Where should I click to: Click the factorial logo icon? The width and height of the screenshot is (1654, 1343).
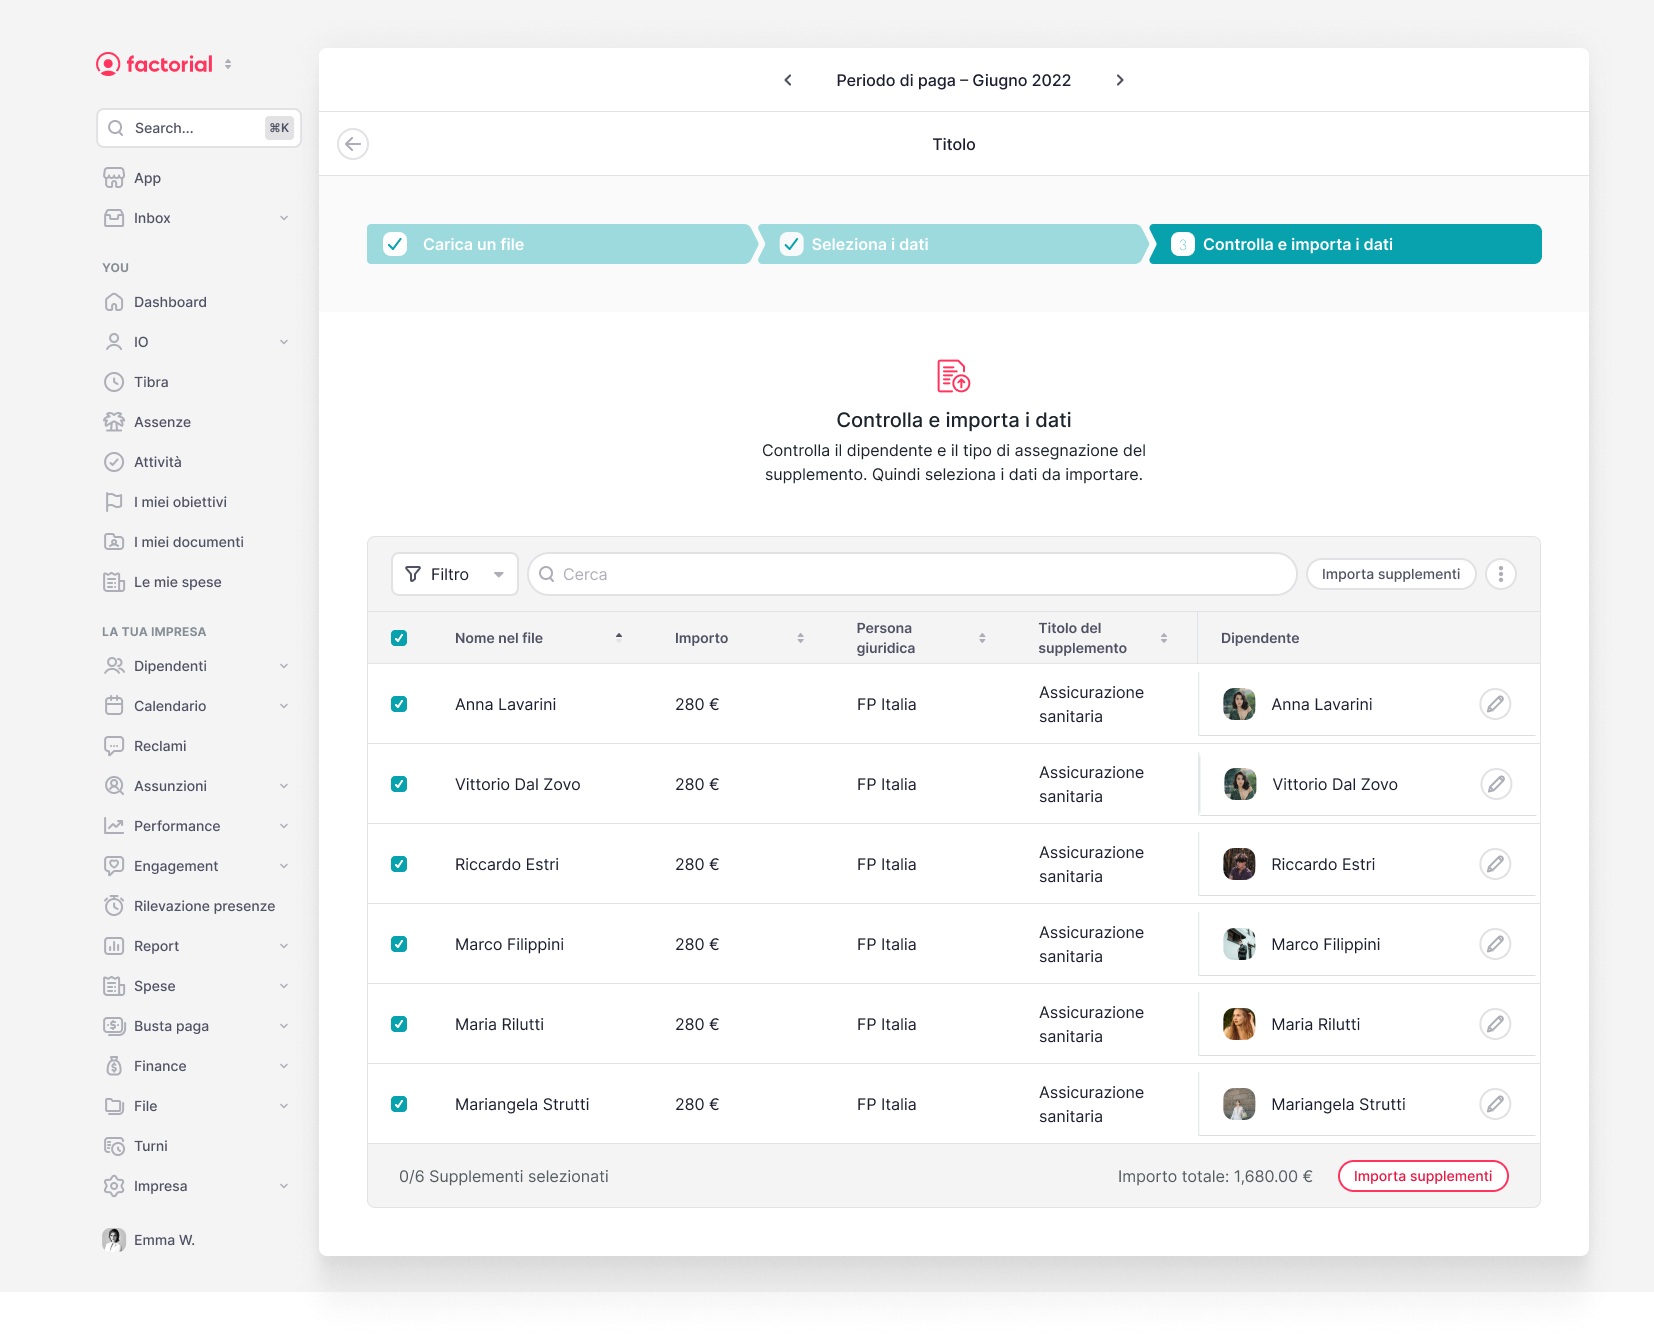108,64
